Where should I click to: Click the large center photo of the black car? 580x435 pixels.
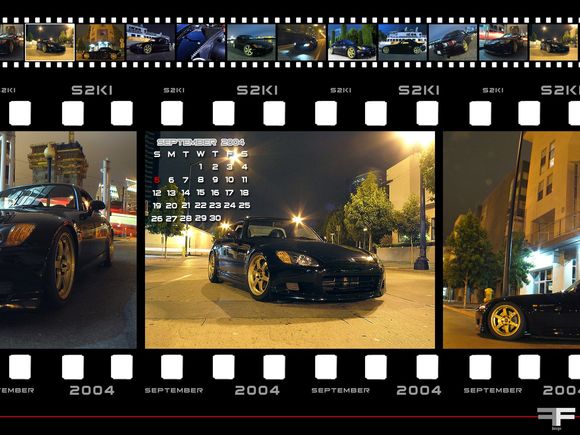pos(290,240)
